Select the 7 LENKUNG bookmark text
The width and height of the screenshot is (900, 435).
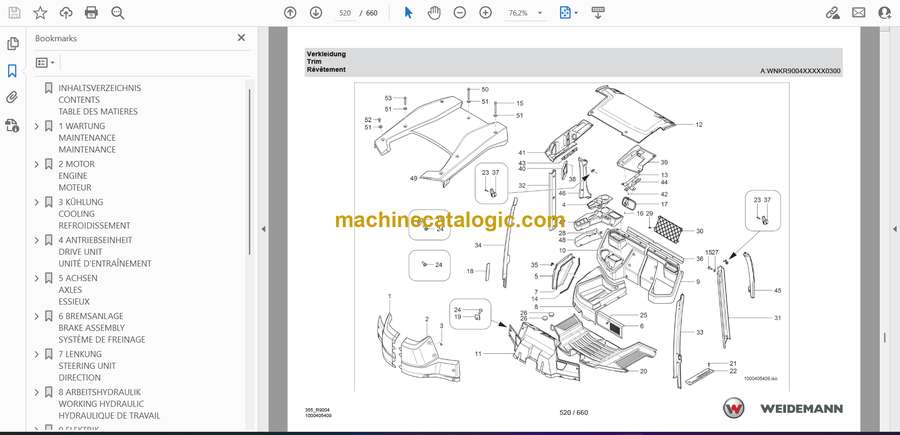click(87, 366)
